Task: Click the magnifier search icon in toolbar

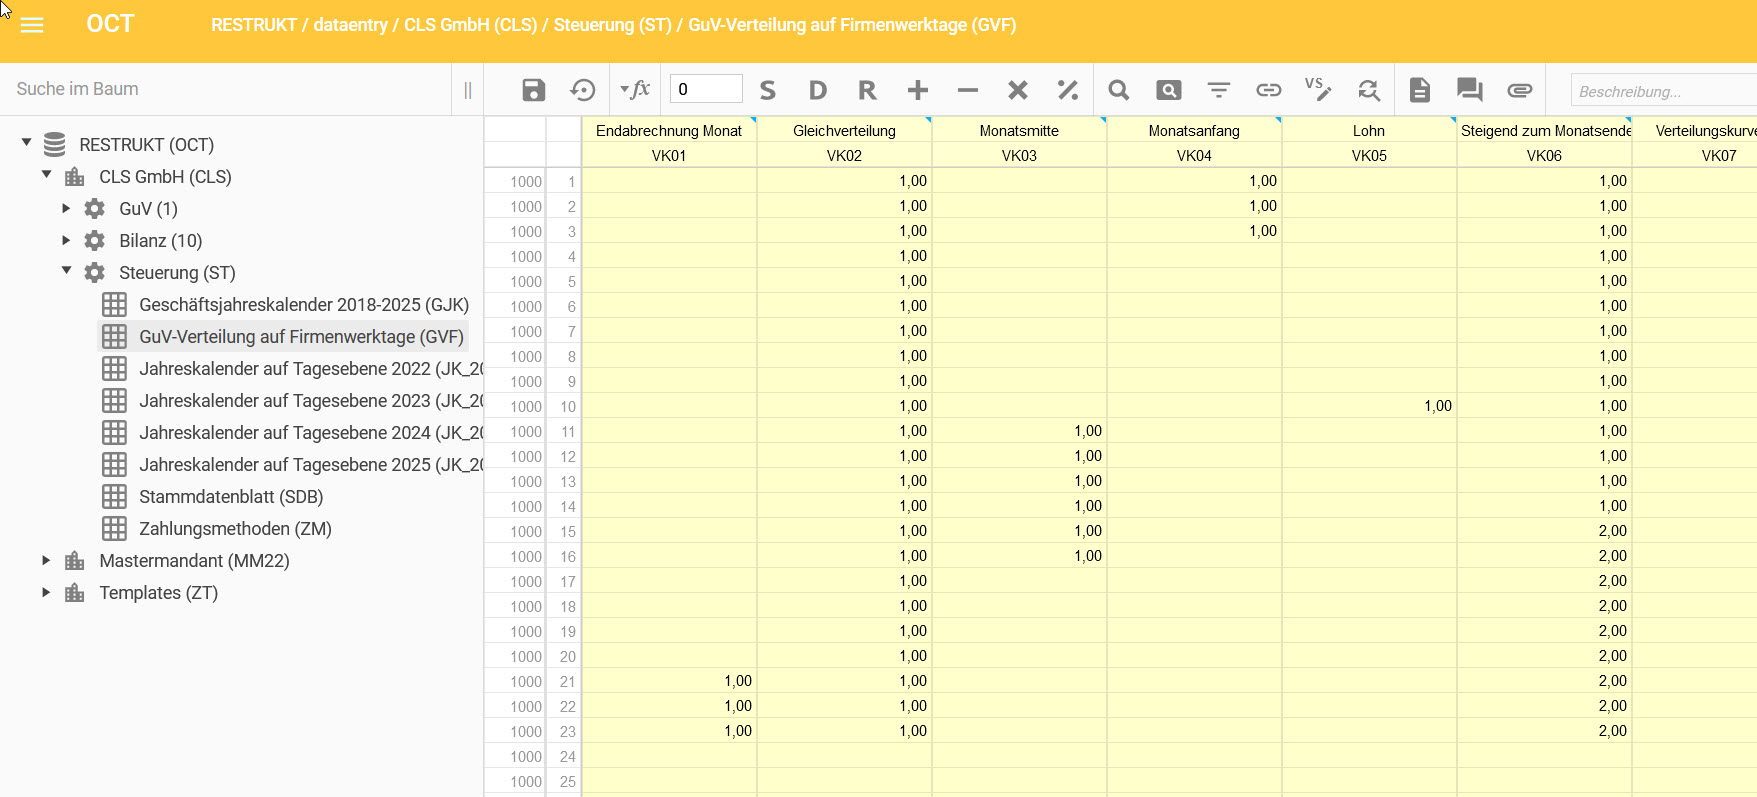Action: (1119, 90)
